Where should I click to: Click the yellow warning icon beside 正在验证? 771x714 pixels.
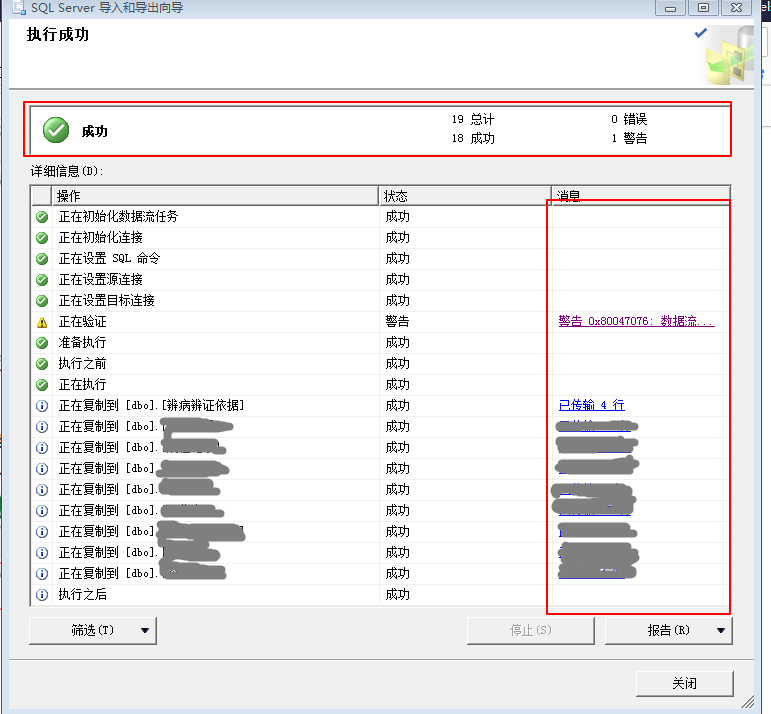[x=42, y=322]
